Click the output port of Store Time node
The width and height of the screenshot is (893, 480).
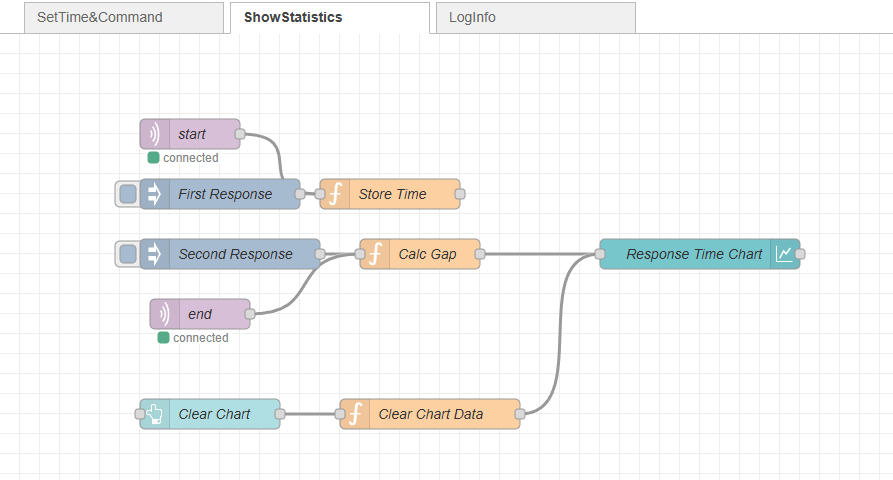(460, 194)
